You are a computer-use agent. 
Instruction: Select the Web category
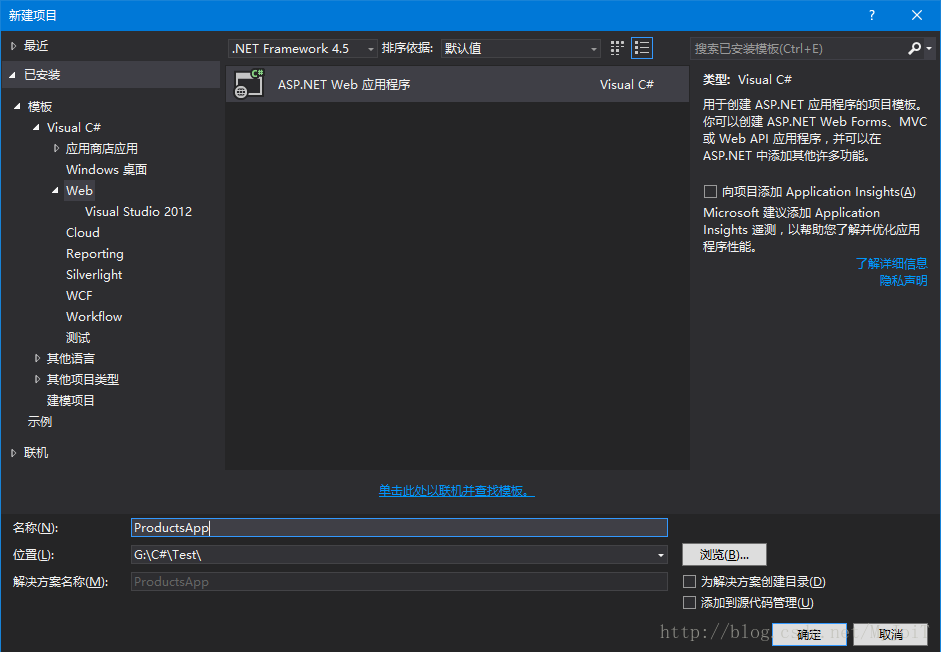point(79,190)
